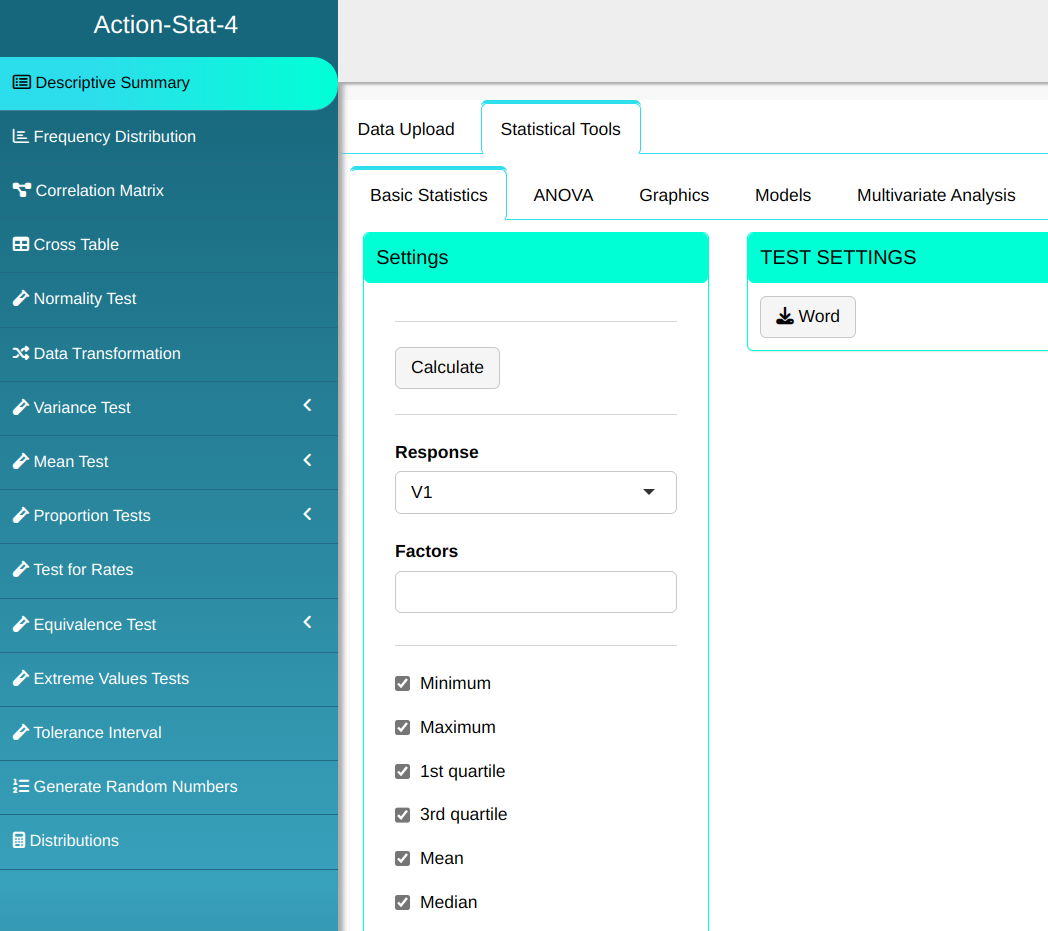Click the Descriptive Summary list icon

pyautogui.click(x=21, y=82)
